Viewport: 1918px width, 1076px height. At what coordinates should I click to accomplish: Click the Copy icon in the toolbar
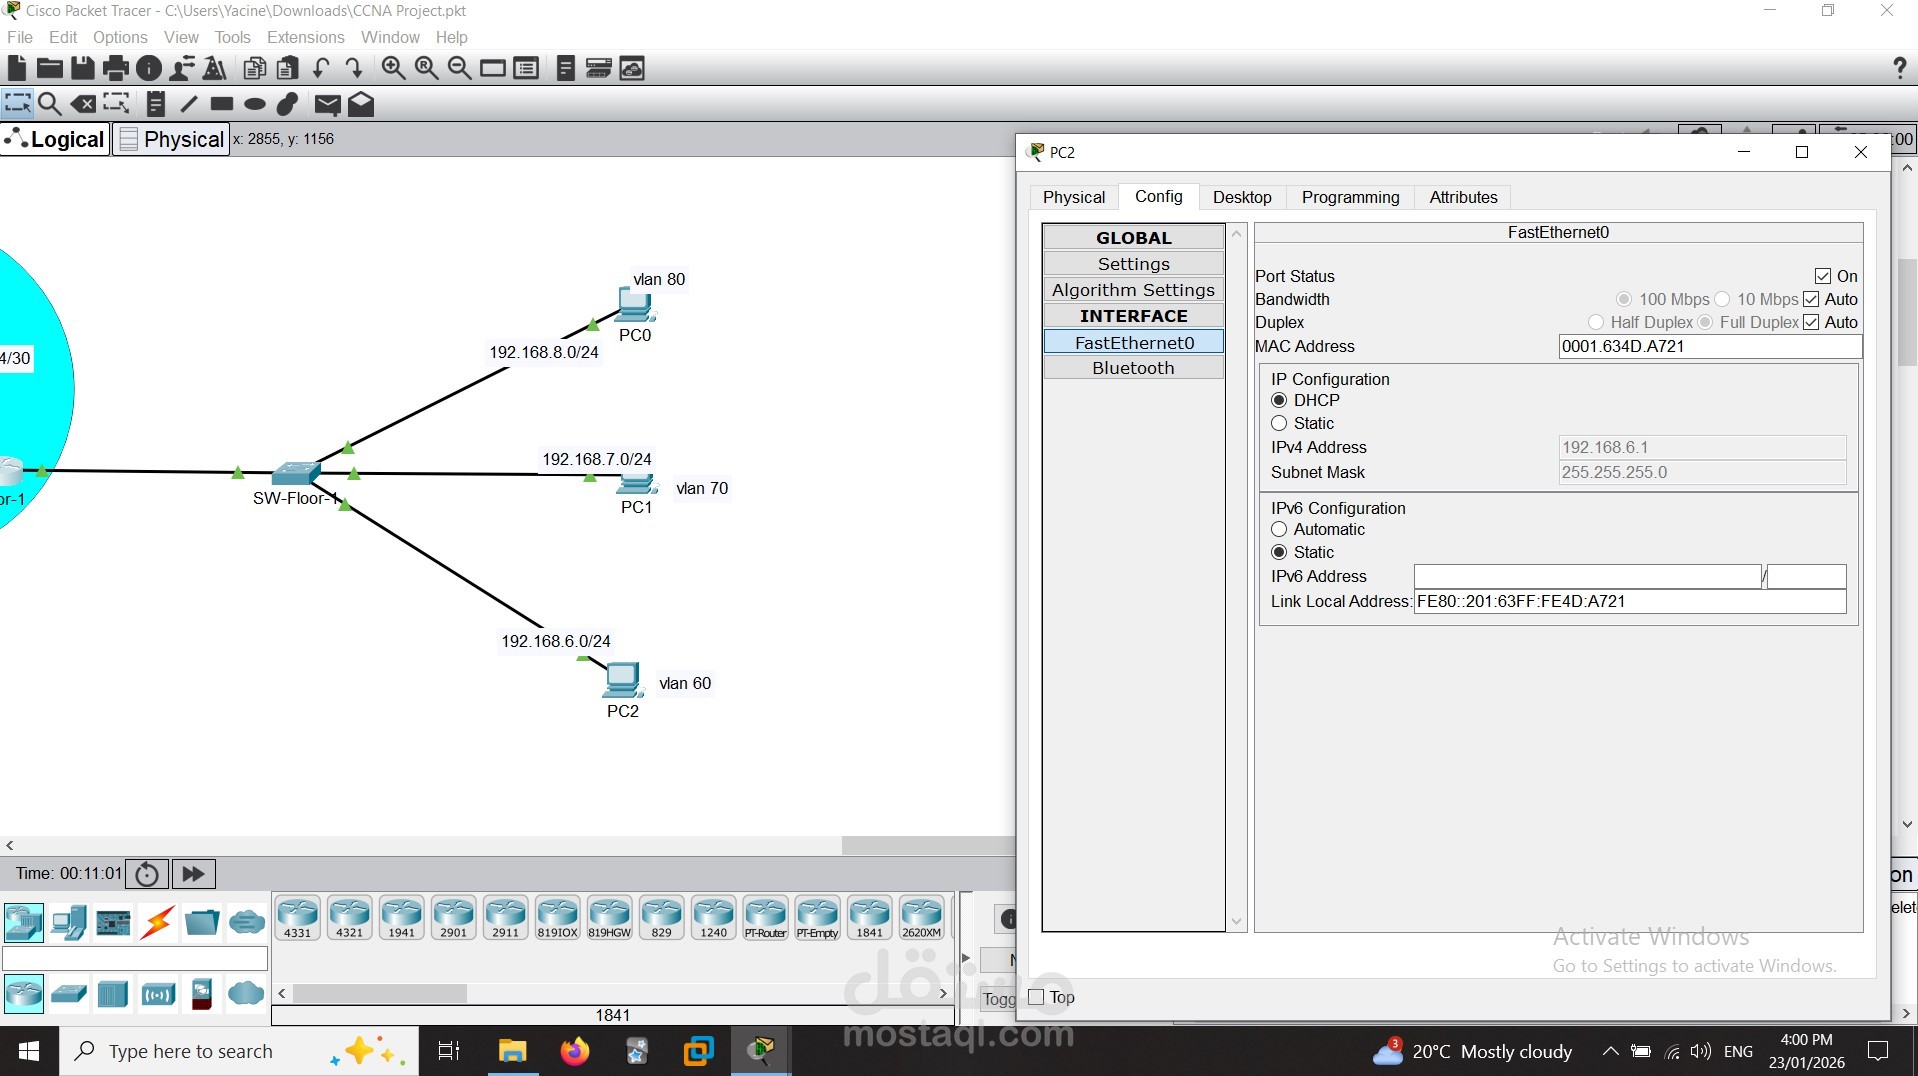[255, 68]
